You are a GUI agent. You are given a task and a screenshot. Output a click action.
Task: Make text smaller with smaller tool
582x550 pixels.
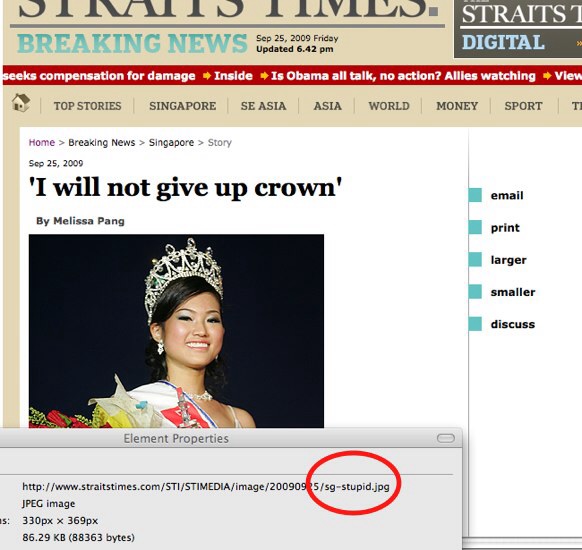[x=513, y=292]
